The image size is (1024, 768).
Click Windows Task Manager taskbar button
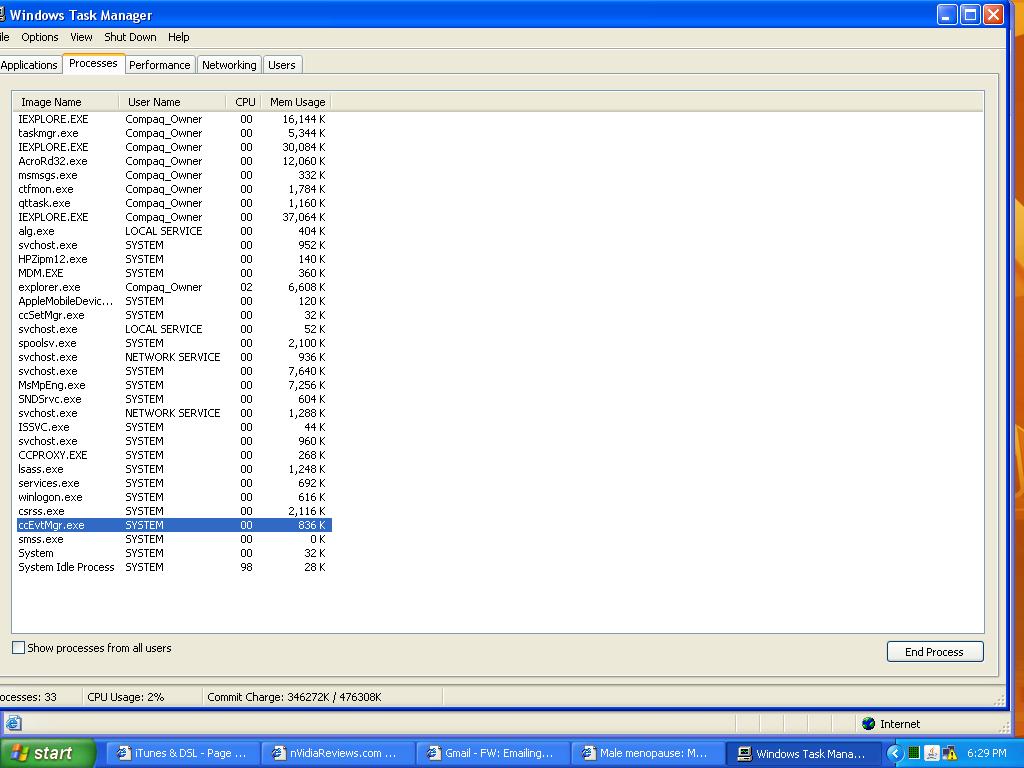pyautogui.click(x=802, y=753)
